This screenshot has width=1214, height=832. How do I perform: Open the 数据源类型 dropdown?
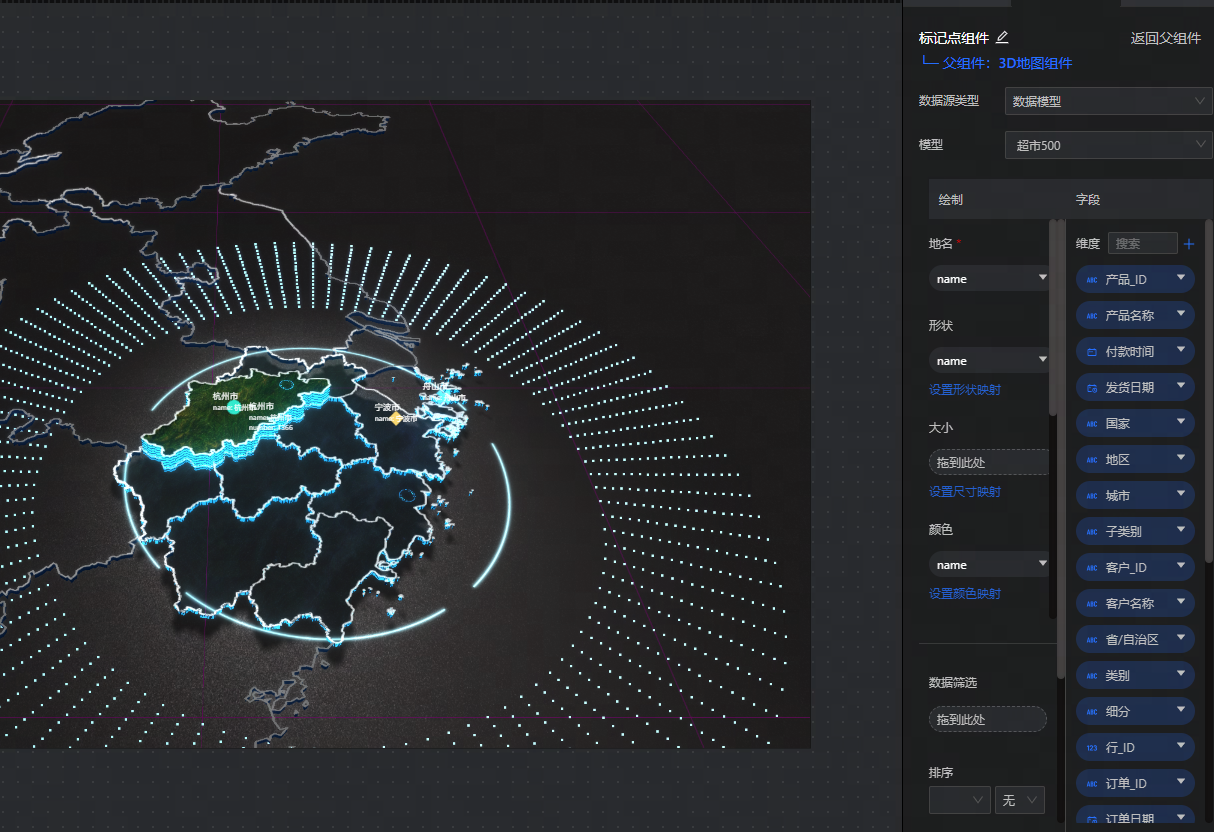1107,101
